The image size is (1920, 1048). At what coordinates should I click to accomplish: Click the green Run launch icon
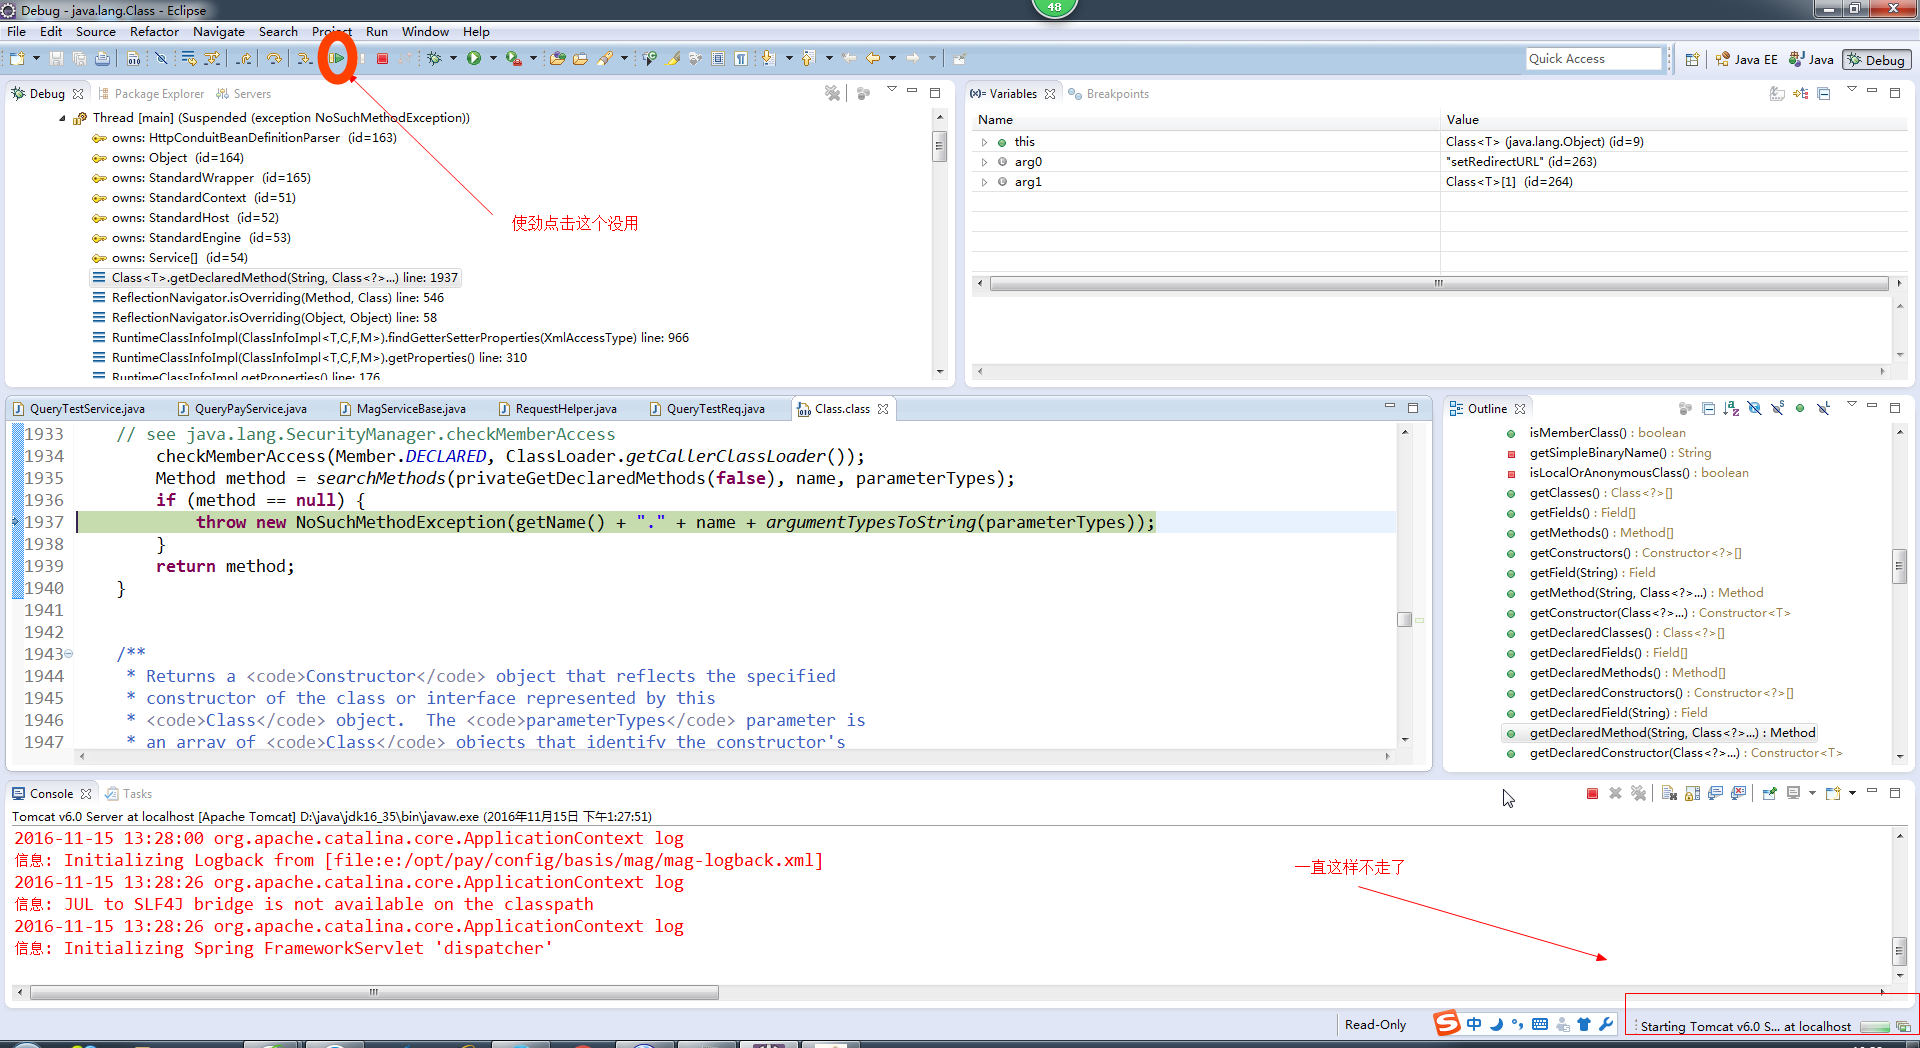[x=474, y=59]
